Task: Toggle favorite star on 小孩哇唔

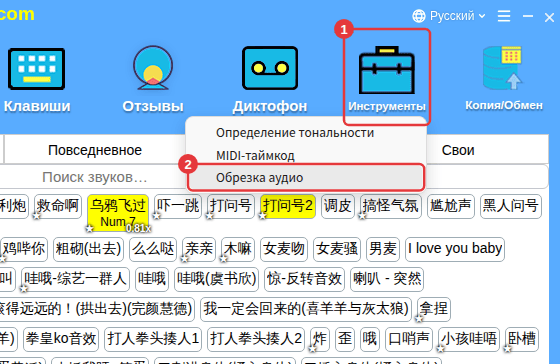Action: point(440,349)
